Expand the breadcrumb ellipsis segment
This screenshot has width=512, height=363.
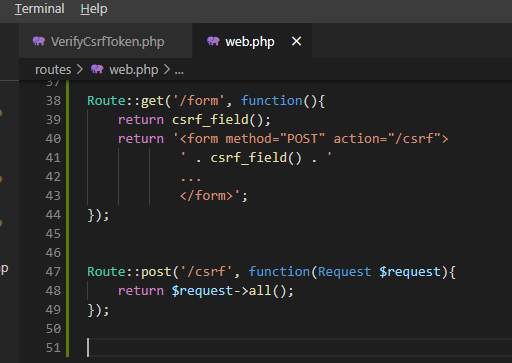tap(179, 71)
